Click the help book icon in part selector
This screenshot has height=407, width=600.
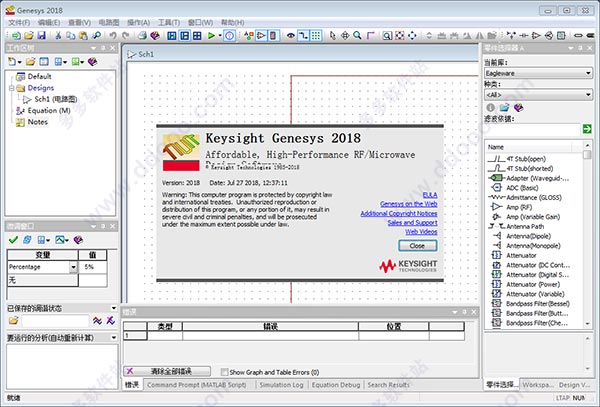pyautogui.click(x=518, y=107)
